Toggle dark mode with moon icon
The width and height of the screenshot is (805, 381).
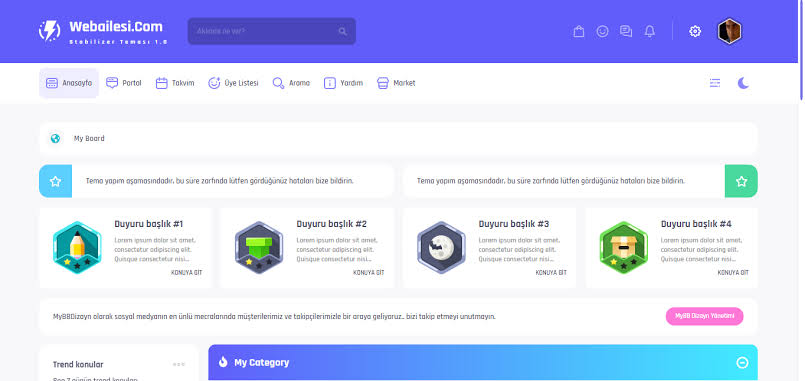click(x=743, y=83)
